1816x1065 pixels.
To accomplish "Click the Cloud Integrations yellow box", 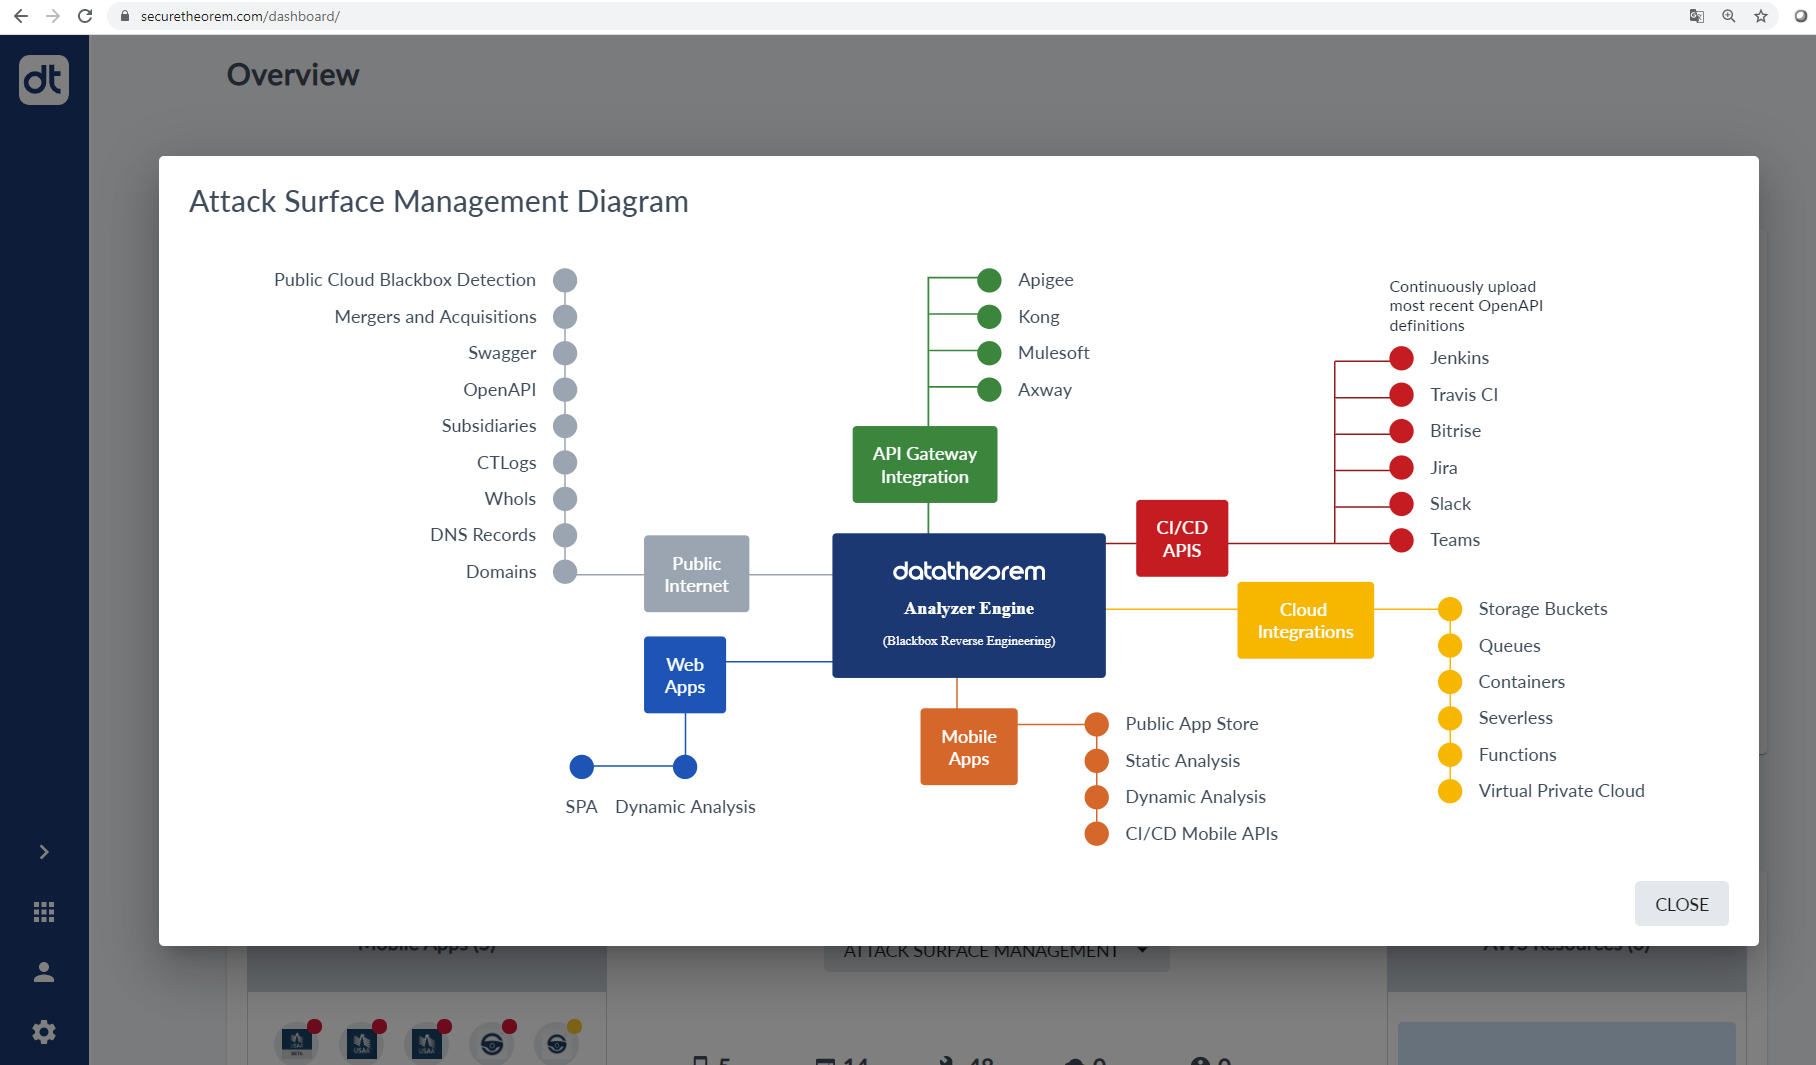I will (x=1305, y=620).
